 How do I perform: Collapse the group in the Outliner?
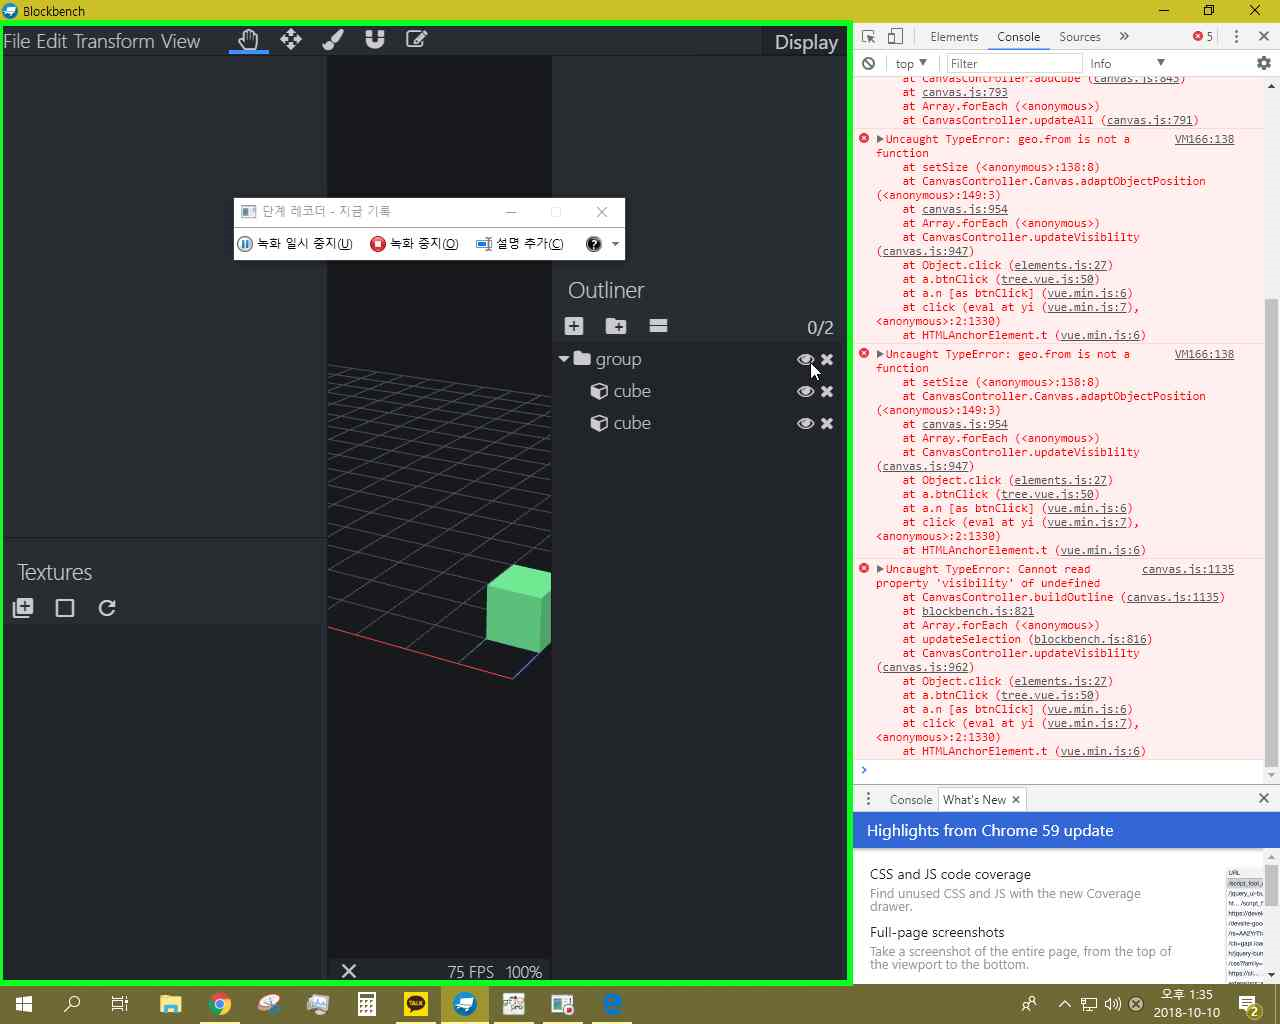(563, 359)
